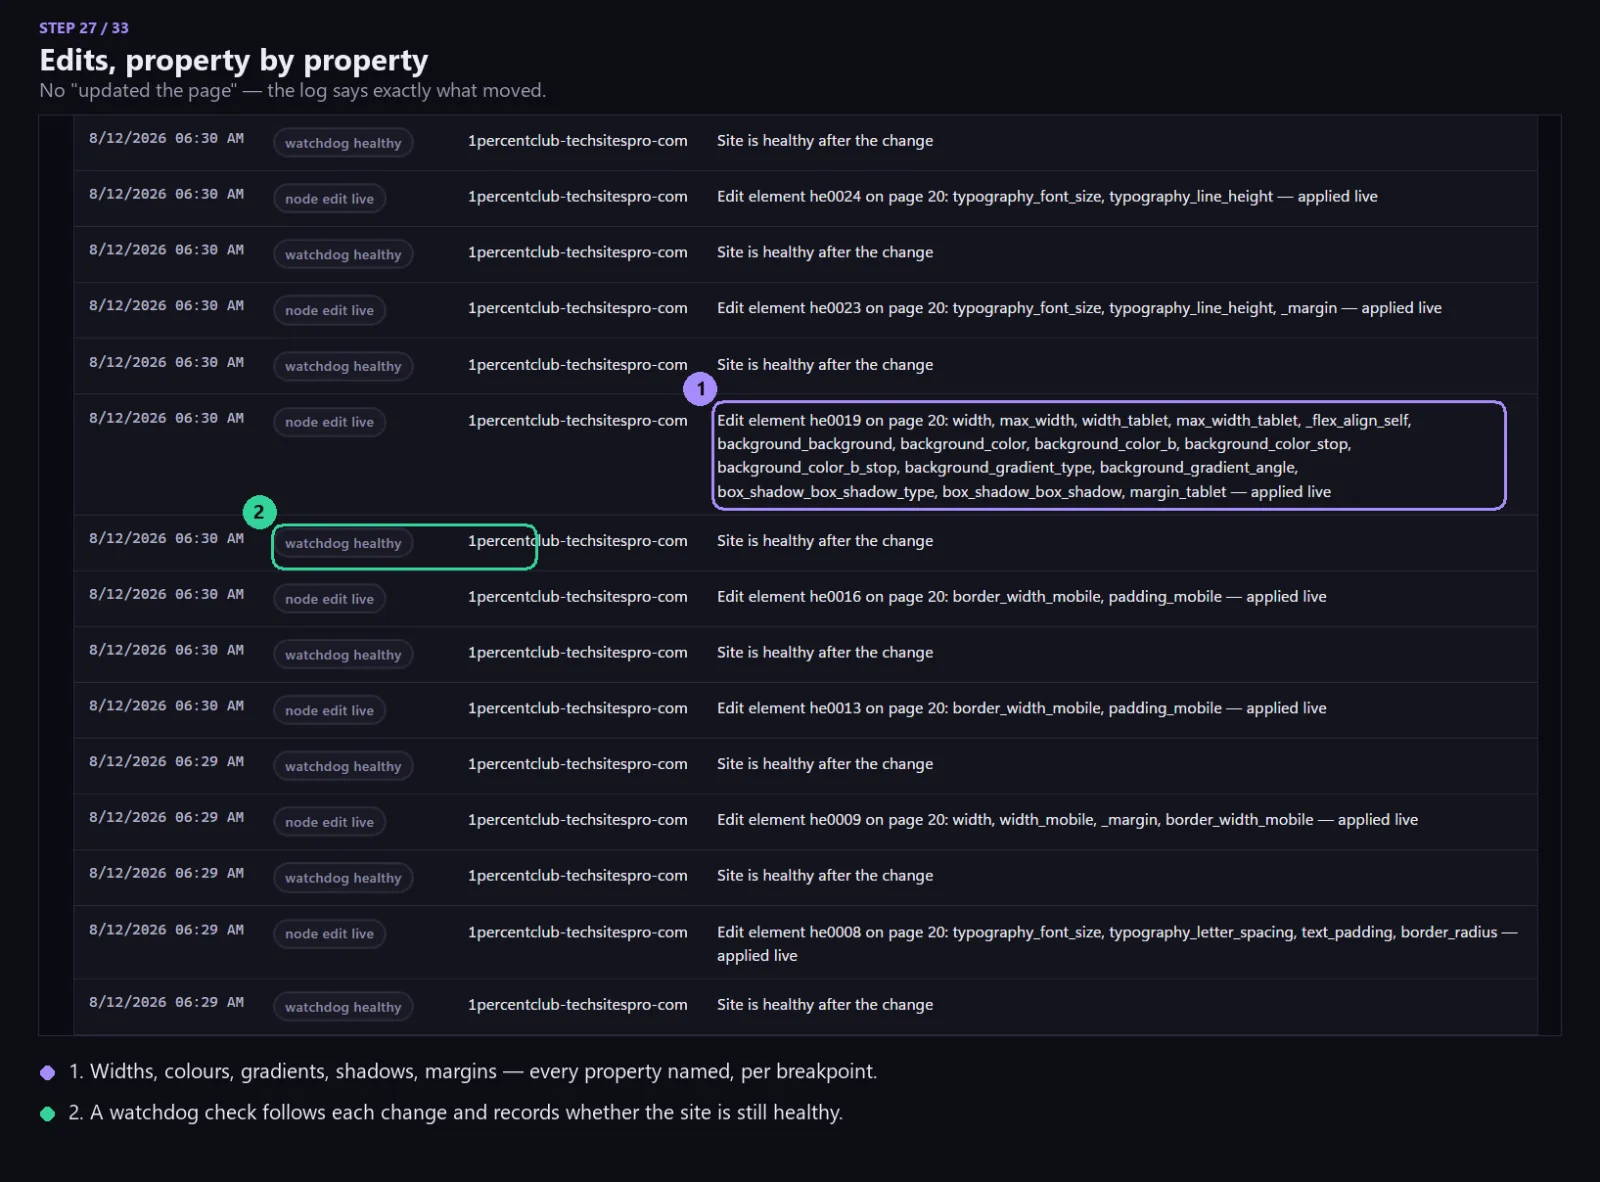
Task: Select the 'Edit element he0016 on page 20' description
Action: click(x=1022, y=596)
